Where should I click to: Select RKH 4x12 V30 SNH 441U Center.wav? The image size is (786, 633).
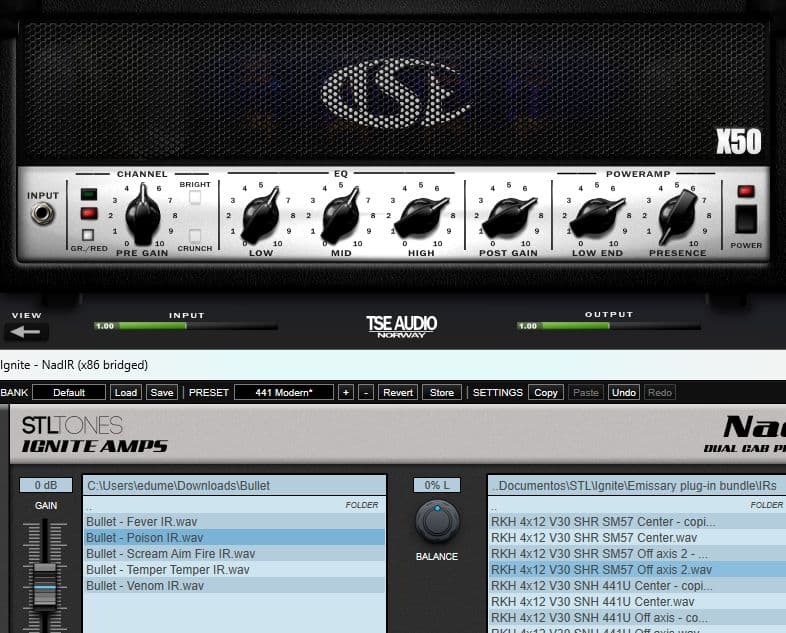[x=637, y=602]
